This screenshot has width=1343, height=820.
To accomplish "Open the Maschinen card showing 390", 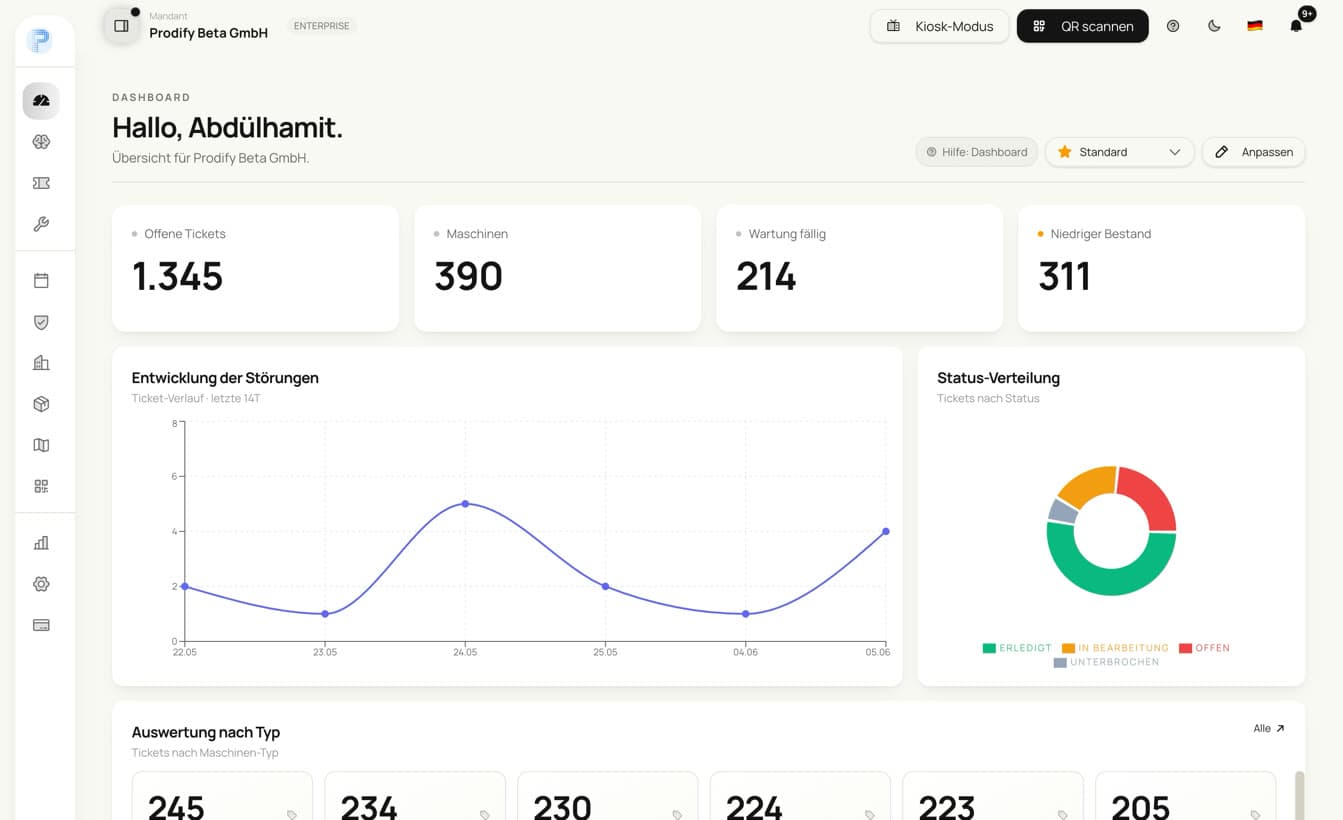I will pos(557,268).
